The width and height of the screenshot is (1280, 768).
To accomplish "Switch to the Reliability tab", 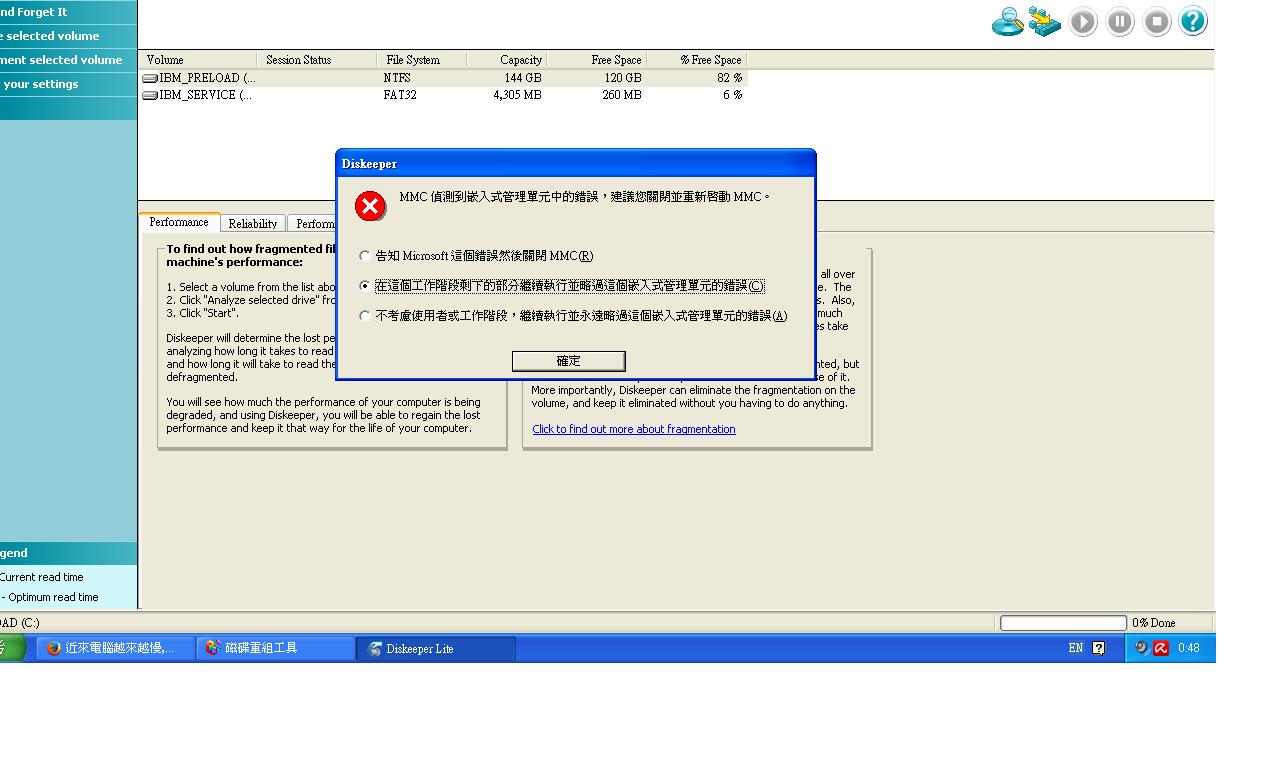I will (253, 224).
